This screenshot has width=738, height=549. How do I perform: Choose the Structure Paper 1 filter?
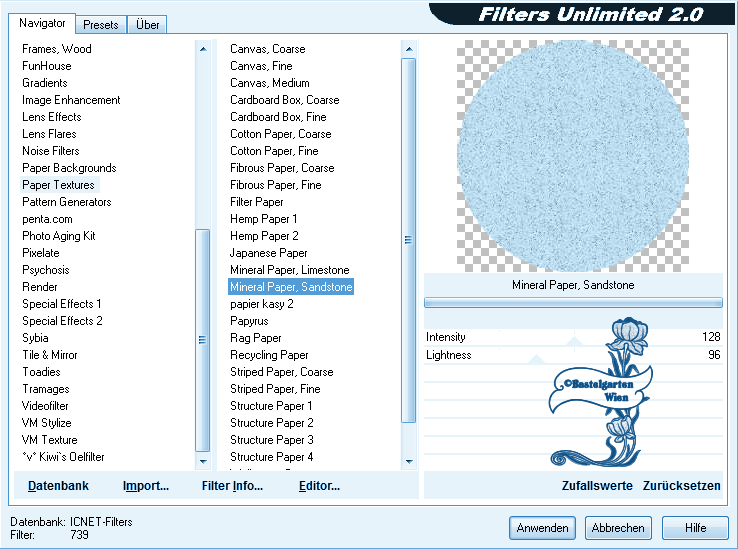(x=271, y=406)
